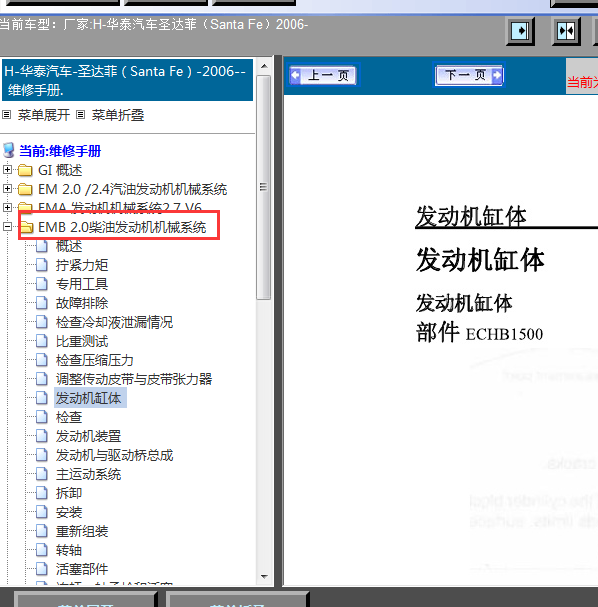Open the 重新组装 page
598x607 pixels.
[82, 532]
